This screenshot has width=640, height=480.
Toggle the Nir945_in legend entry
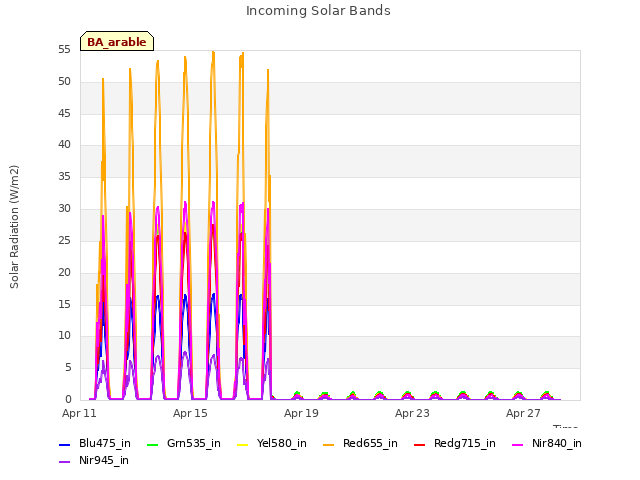94,460
